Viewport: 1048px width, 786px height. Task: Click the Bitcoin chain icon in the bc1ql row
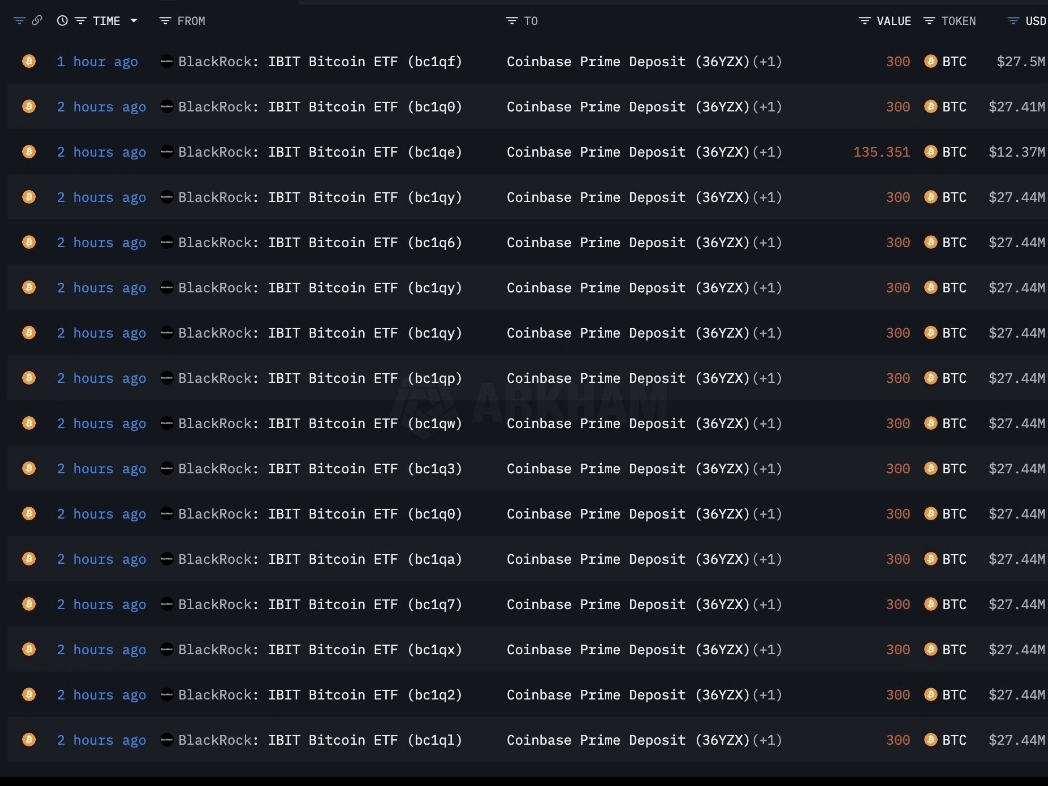29,739
